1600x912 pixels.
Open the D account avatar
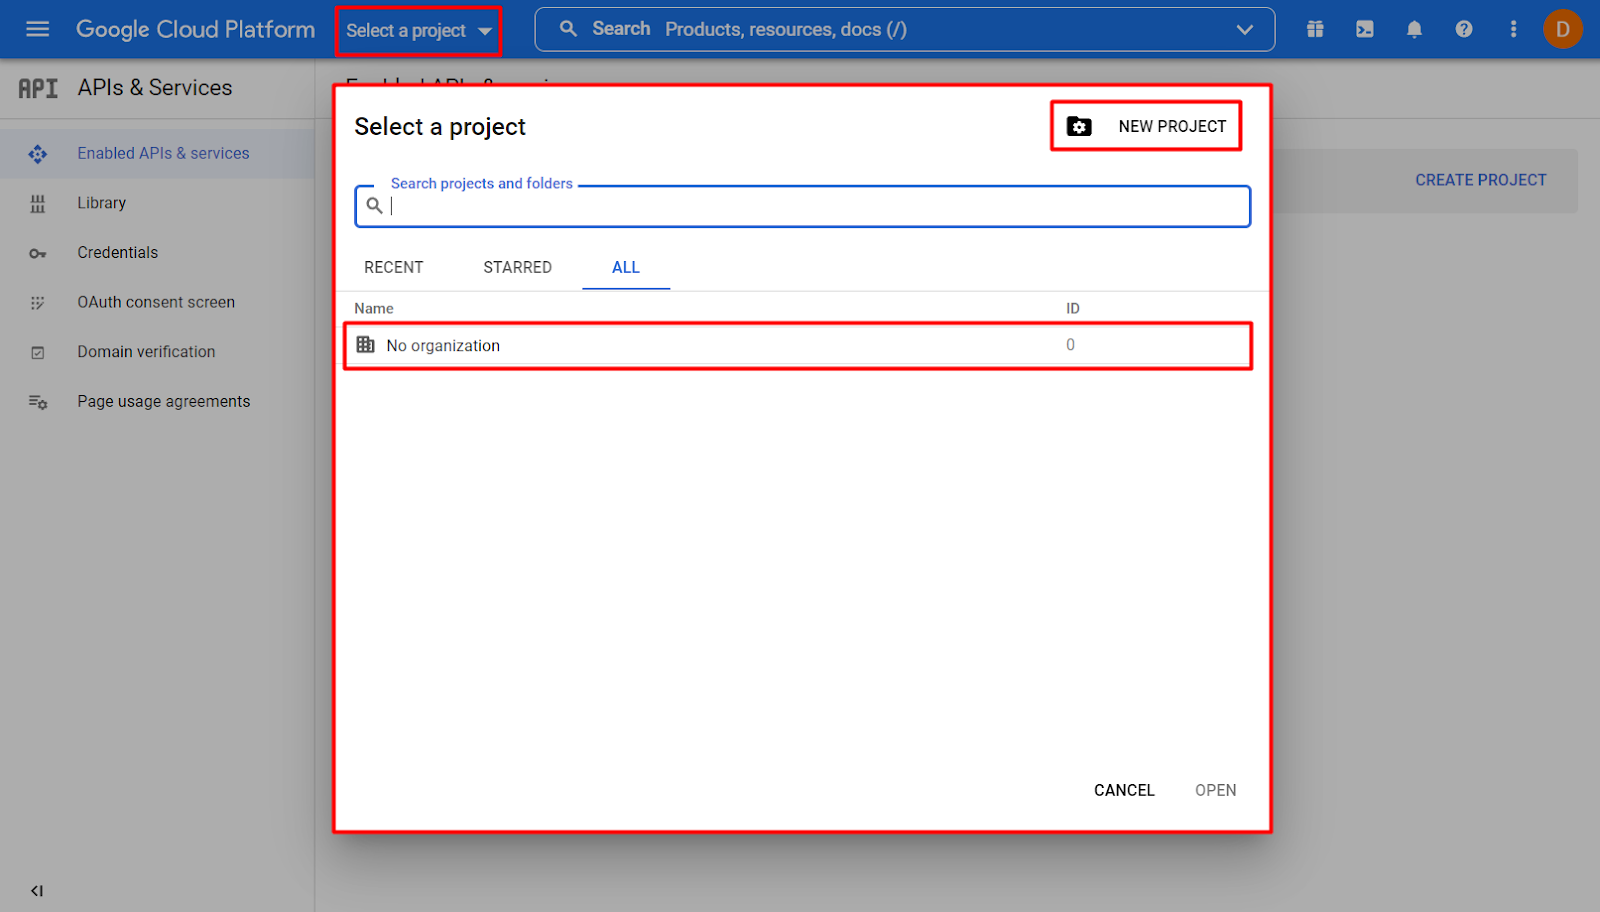(1562, 29)
